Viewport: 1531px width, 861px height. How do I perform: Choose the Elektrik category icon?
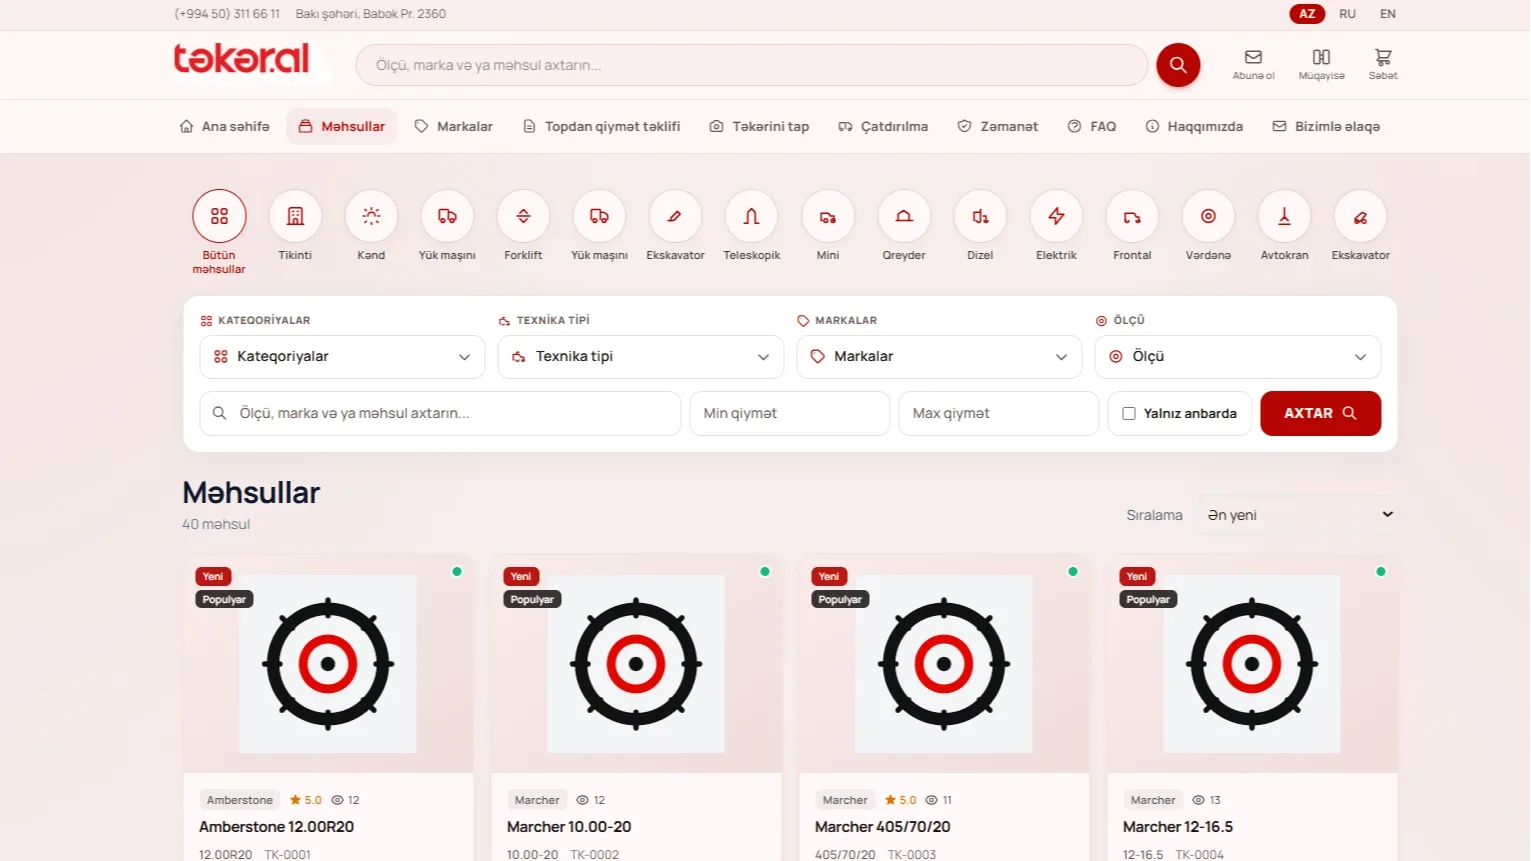1056,216
